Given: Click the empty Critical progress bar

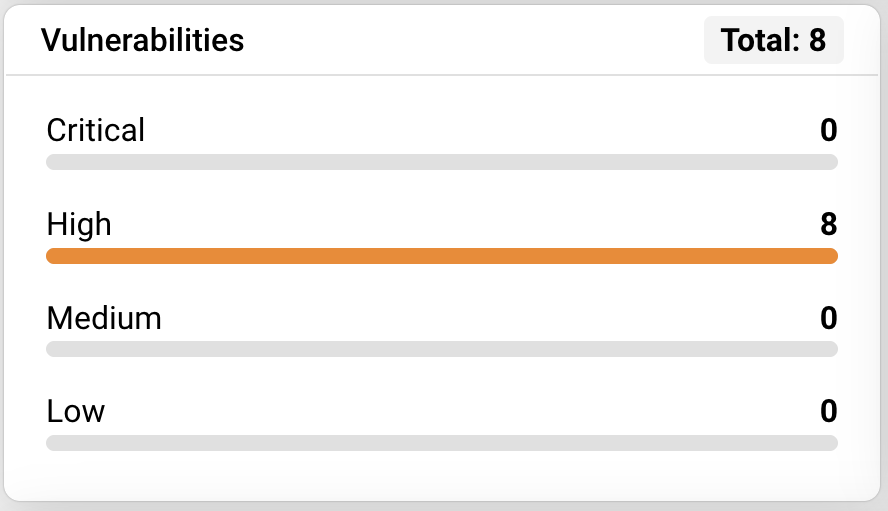Looking at the screenshot, I should tap(441, 162).
